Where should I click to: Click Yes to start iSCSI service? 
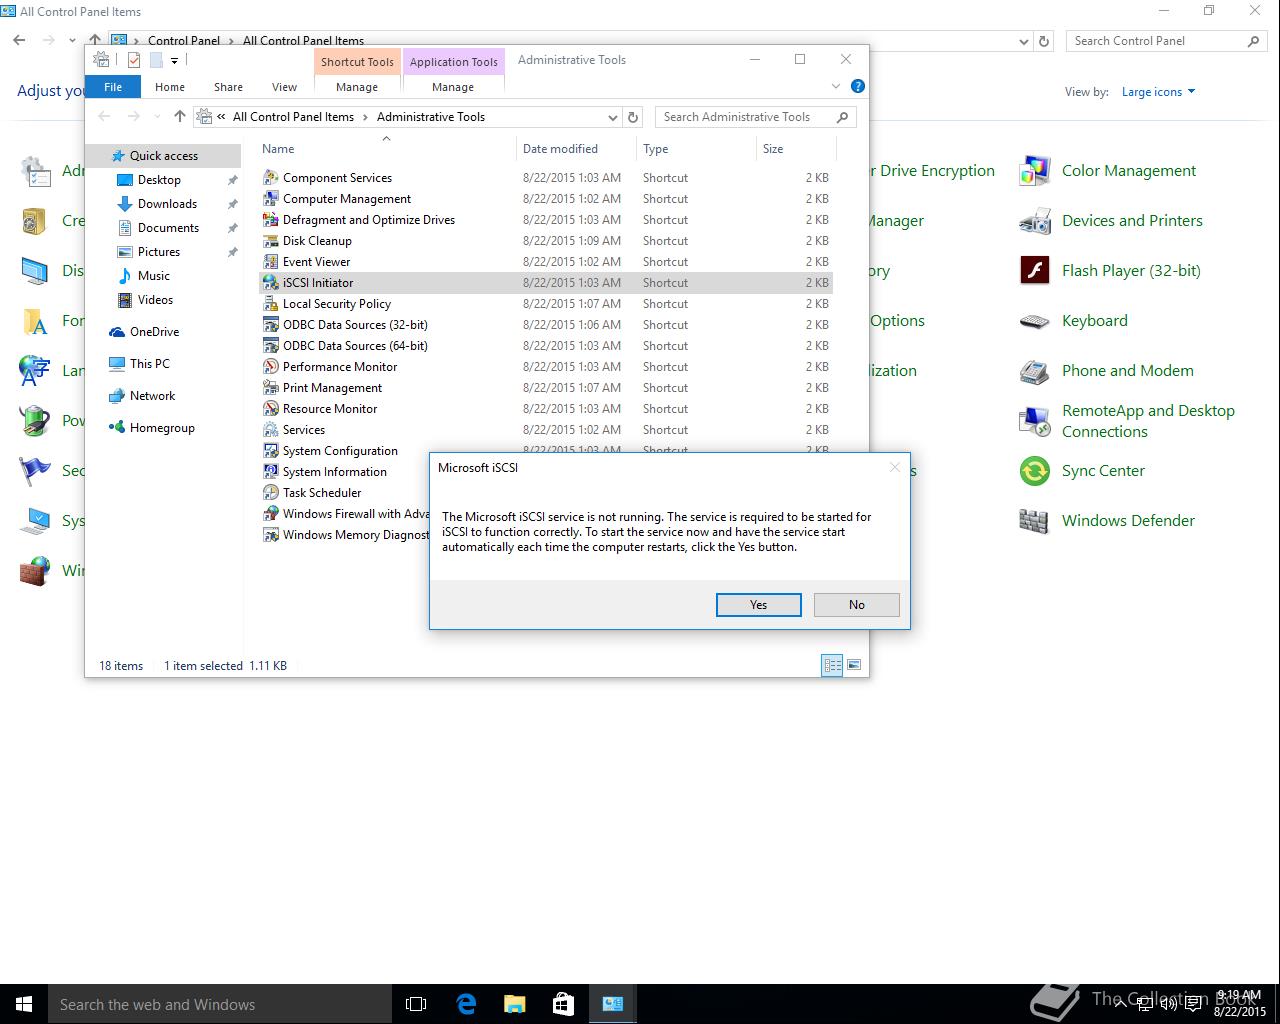click(x=758, y=605)
